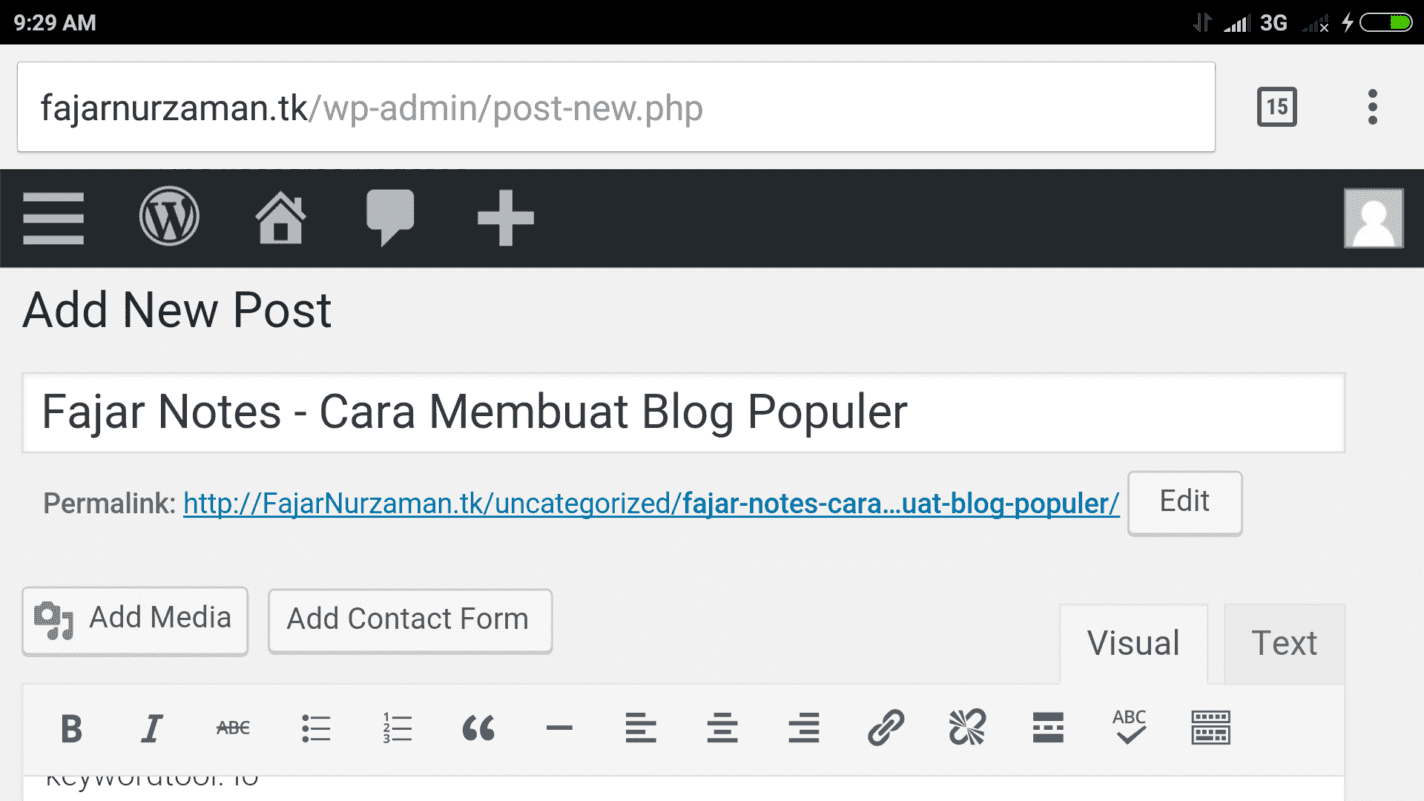Open comments via the speech bubble icon
The width and height of the screenshot is (1424, 801).
click(x=390, y=218)
